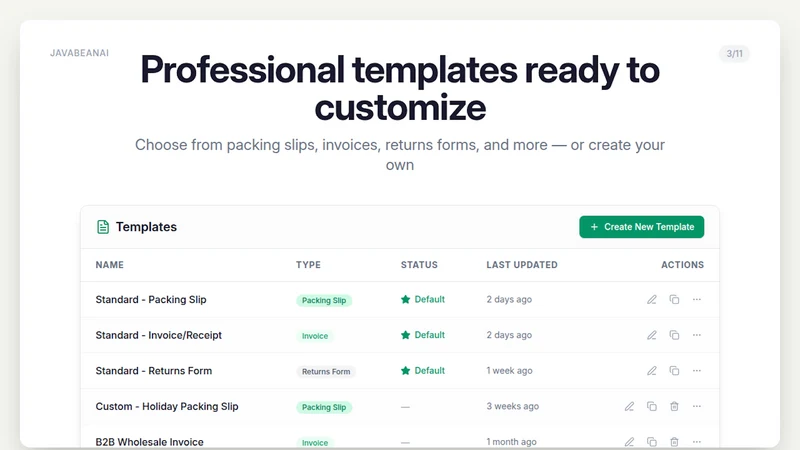Open the Custom - Holiday Packing Slip row name
800x450 pixels.
[167, 407]
